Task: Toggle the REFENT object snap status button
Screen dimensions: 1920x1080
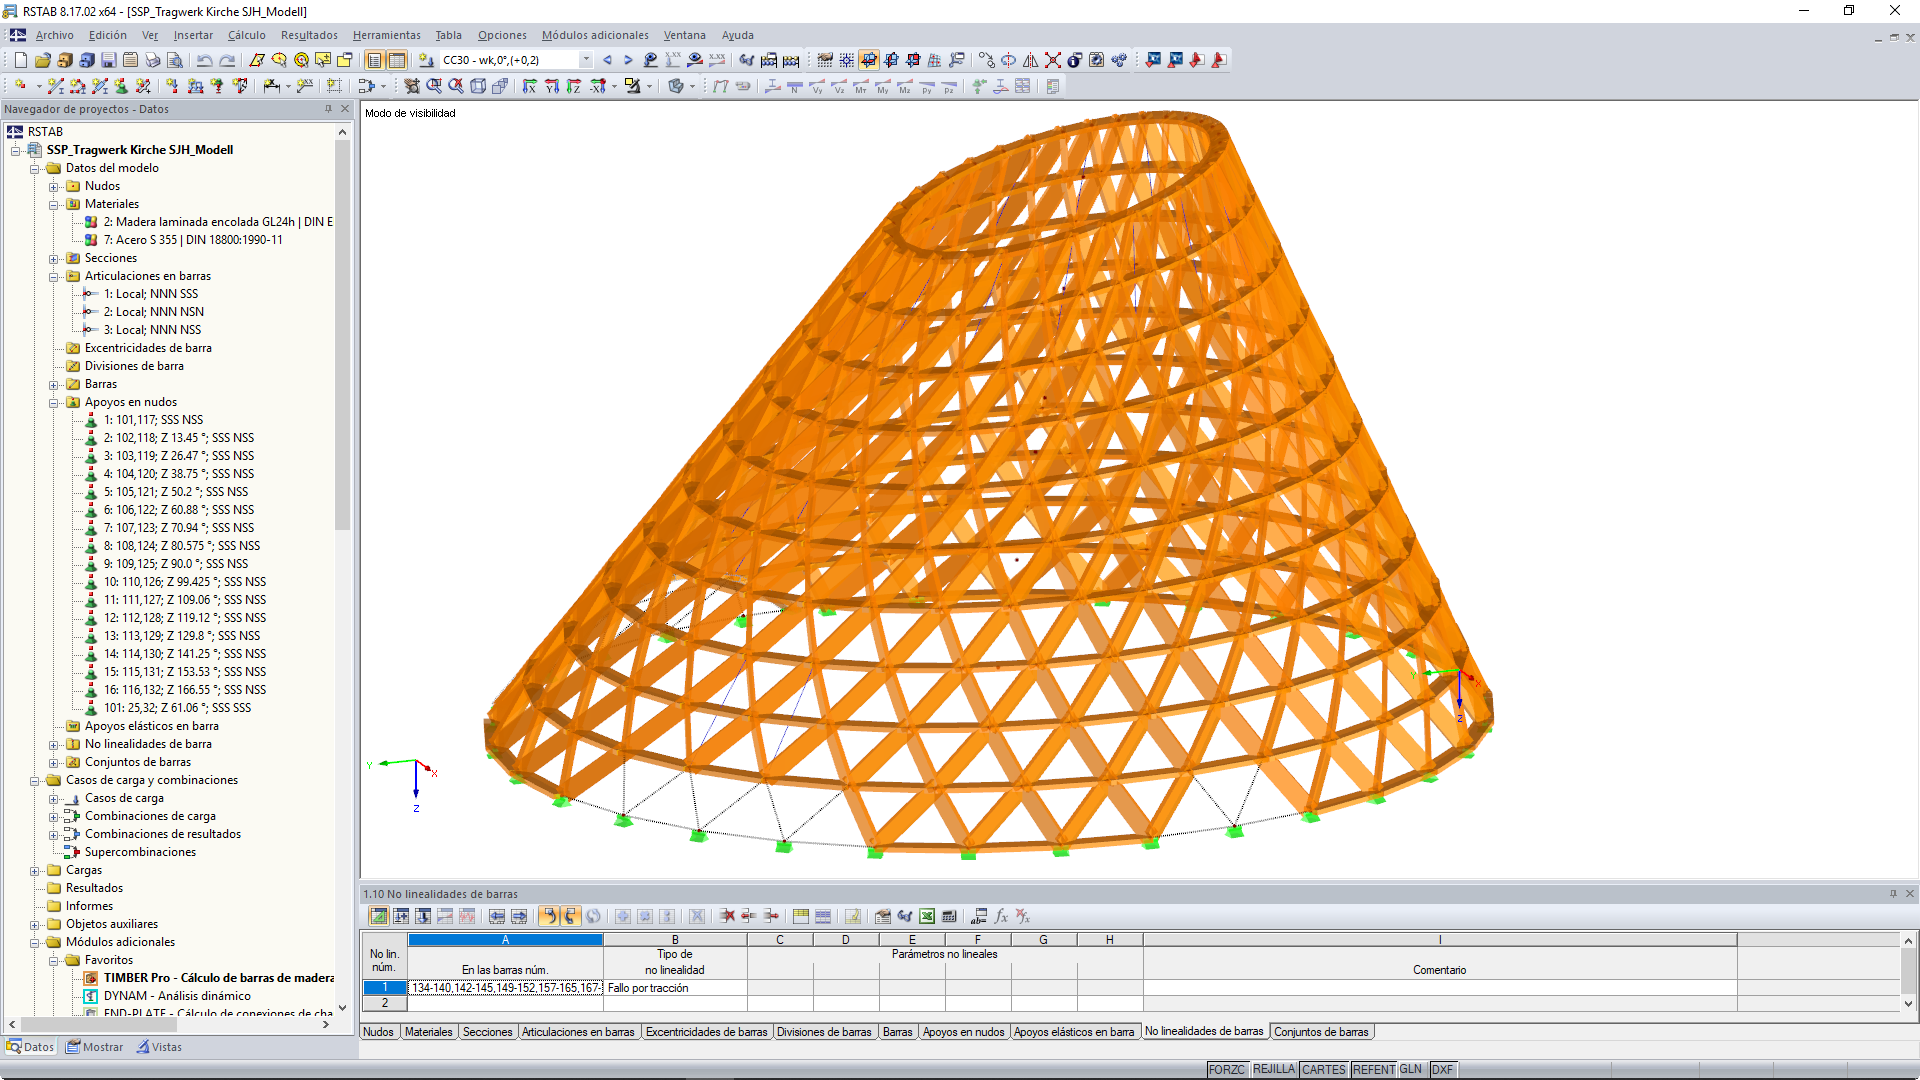Action: point(1373,1069)
